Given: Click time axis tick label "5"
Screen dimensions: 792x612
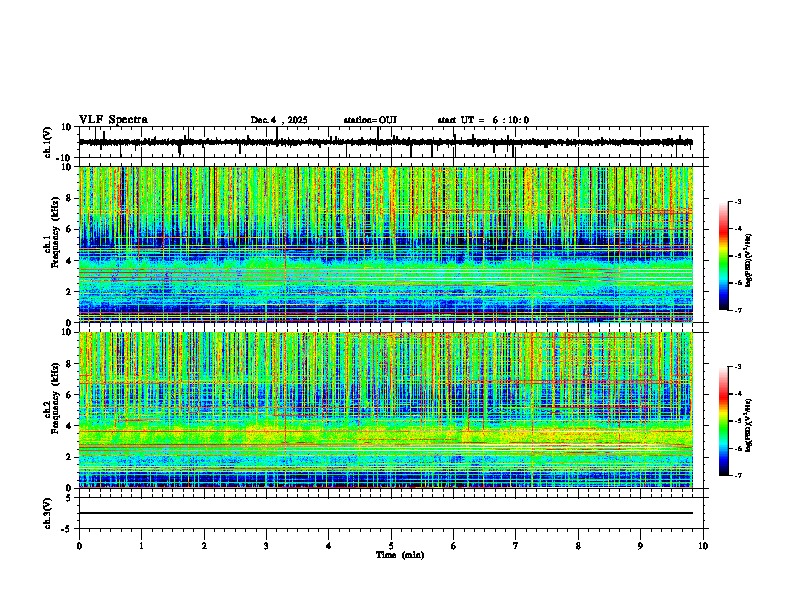Looking at the screenshot, I should pyautogui.click(x=391, y=546).
